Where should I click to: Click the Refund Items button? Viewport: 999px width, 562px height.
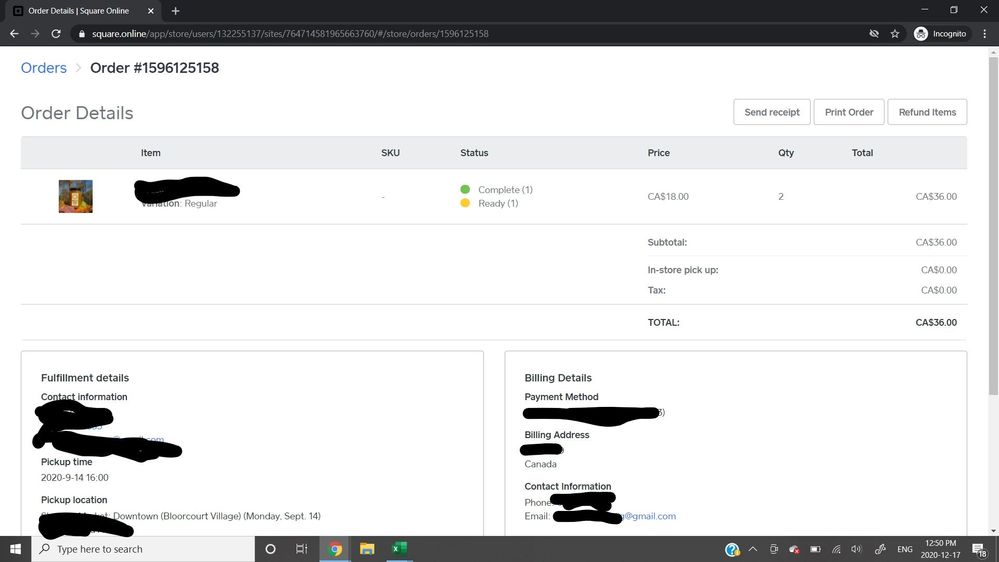pyautogui.click(x=927, y=112)
